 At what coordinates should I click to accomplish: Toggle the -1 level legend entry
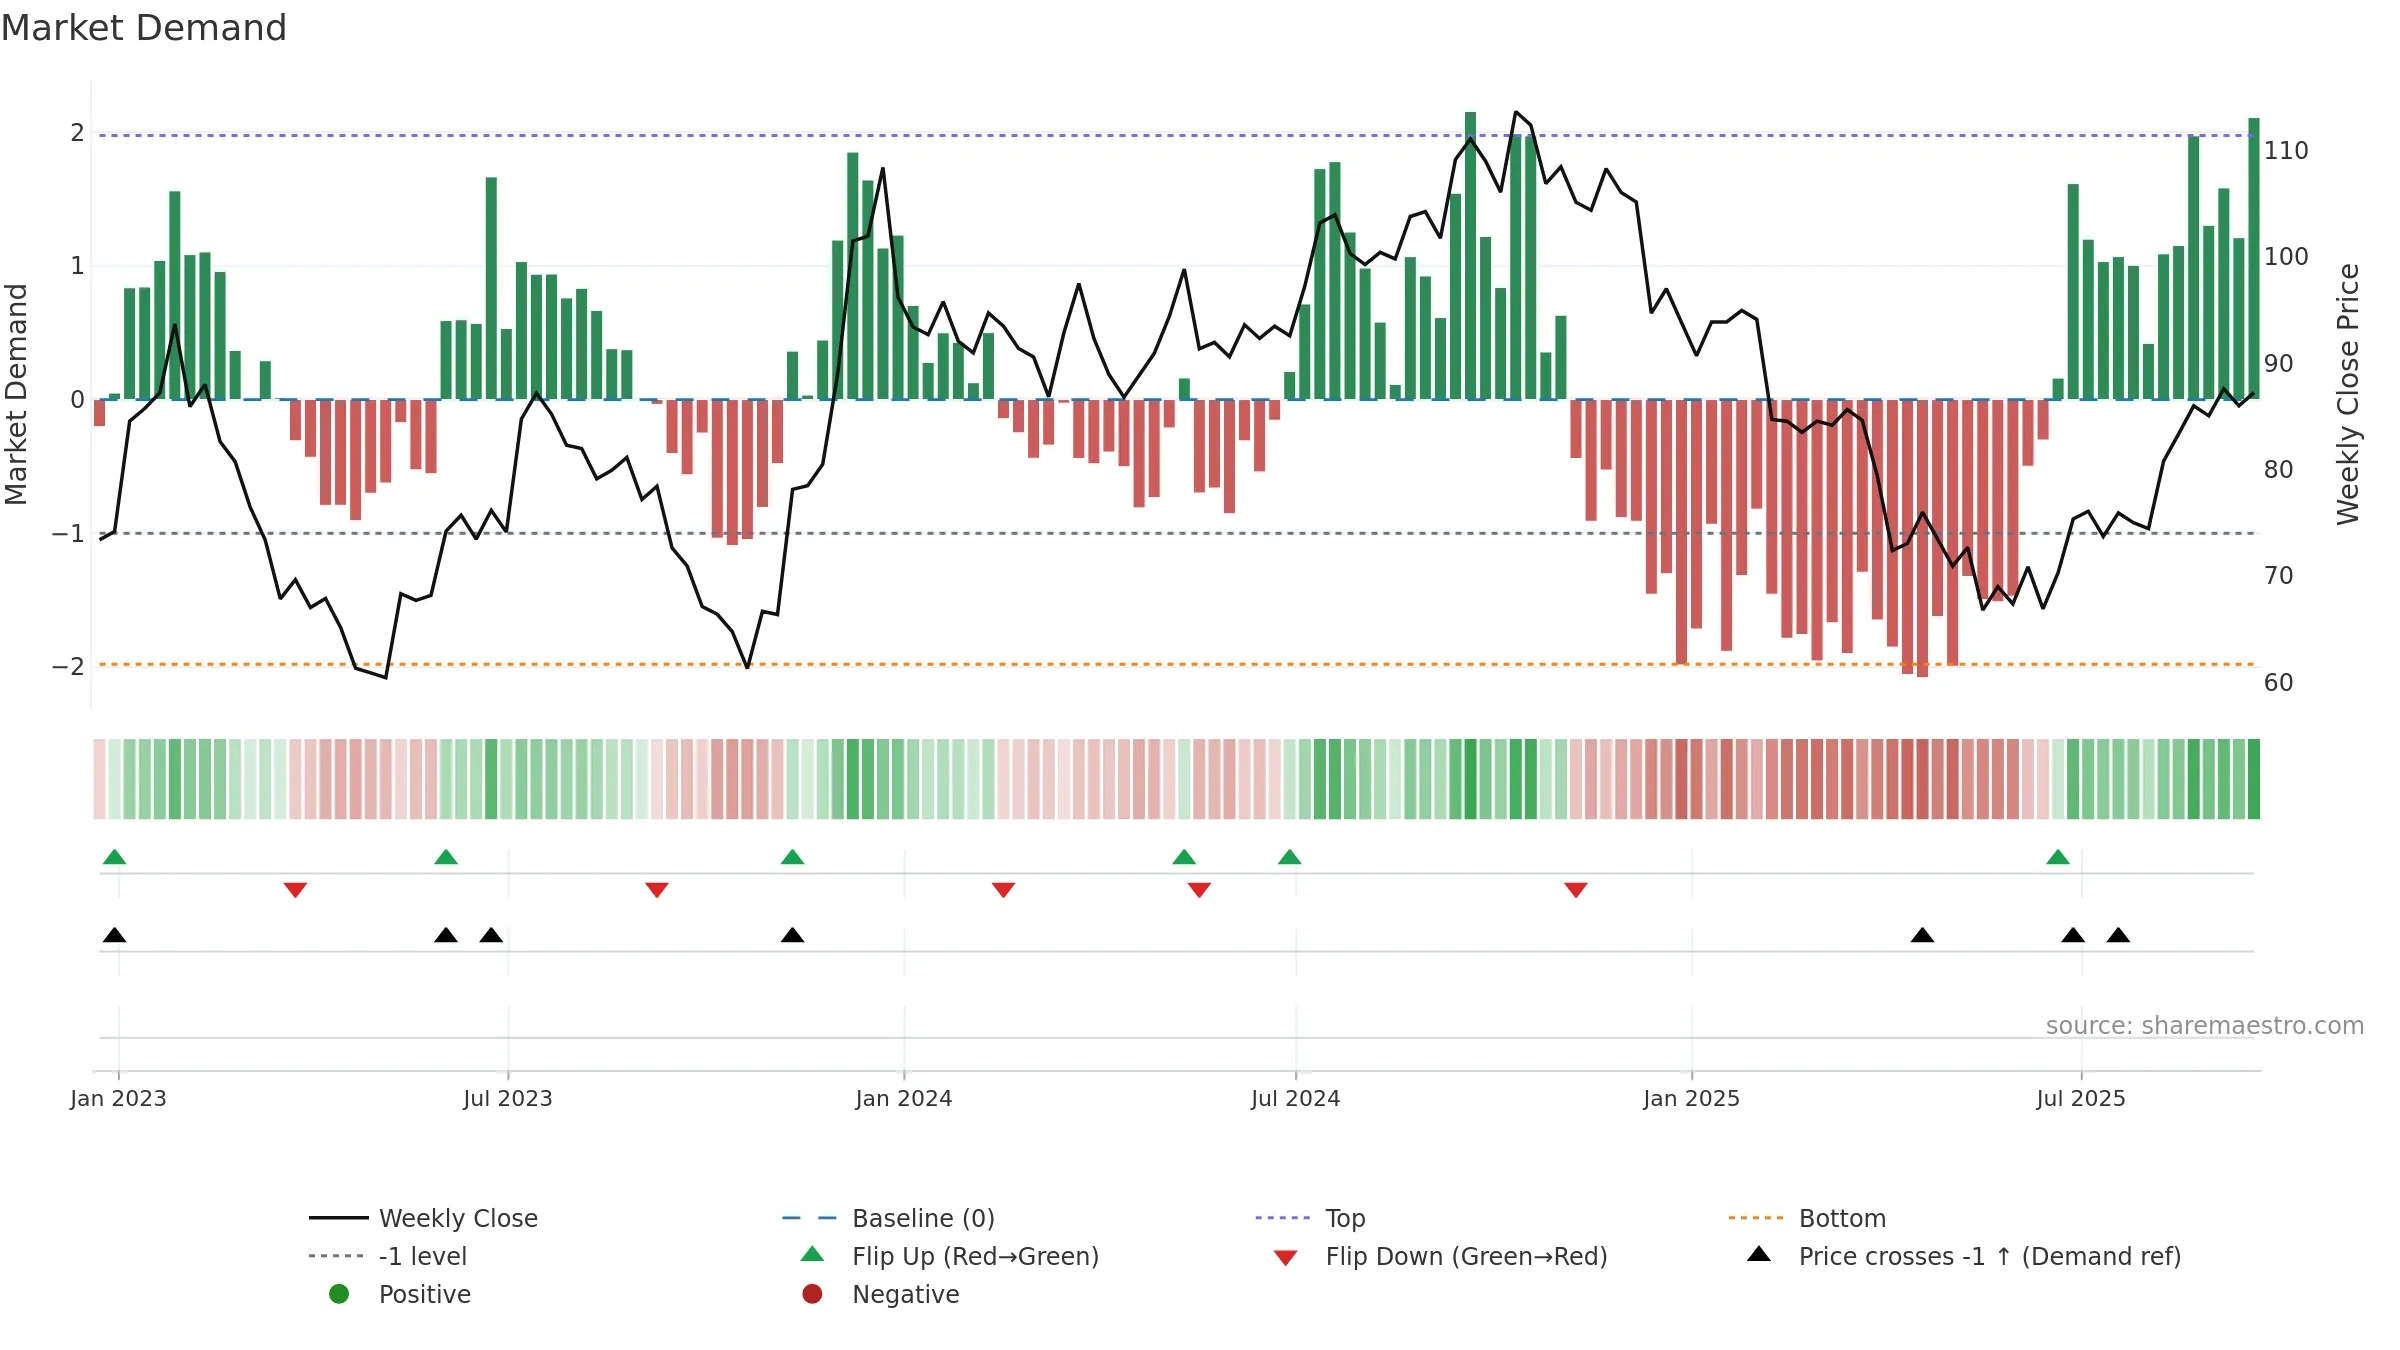click(388, 1256)
